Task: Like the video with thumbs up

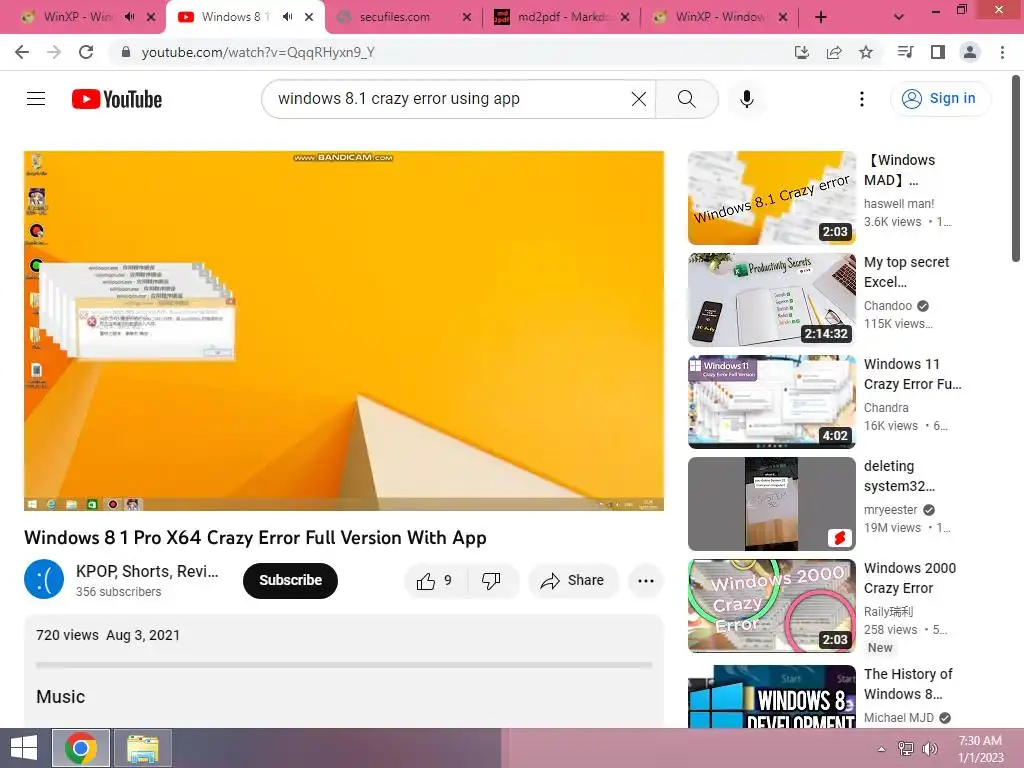Action: (435, 581)
